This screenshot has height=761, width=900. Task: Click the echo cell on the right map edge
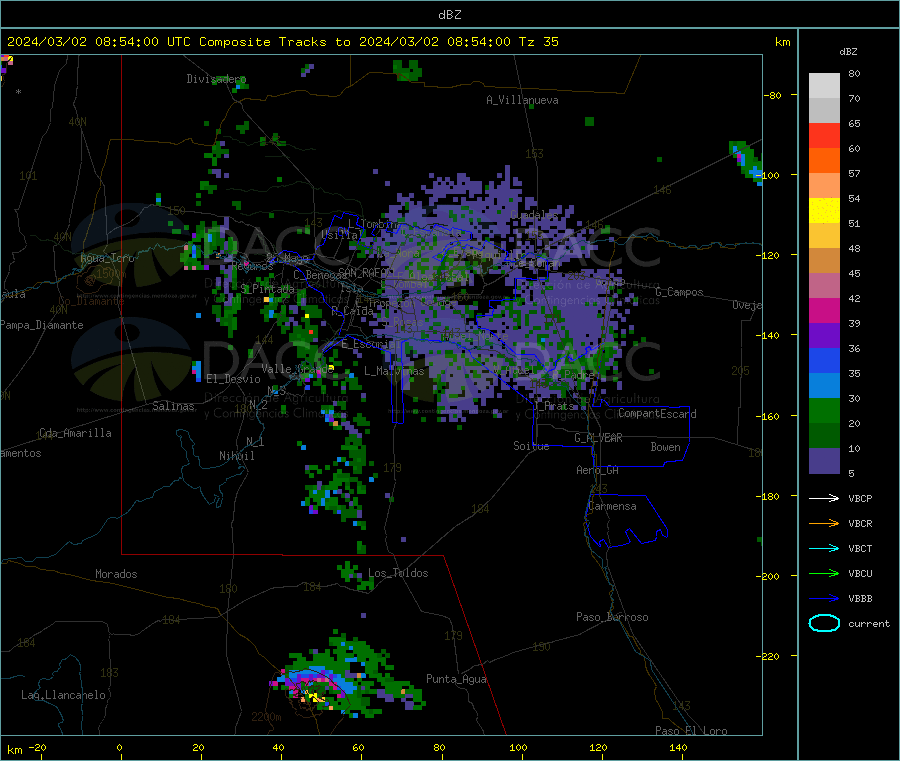coord(746,161)
